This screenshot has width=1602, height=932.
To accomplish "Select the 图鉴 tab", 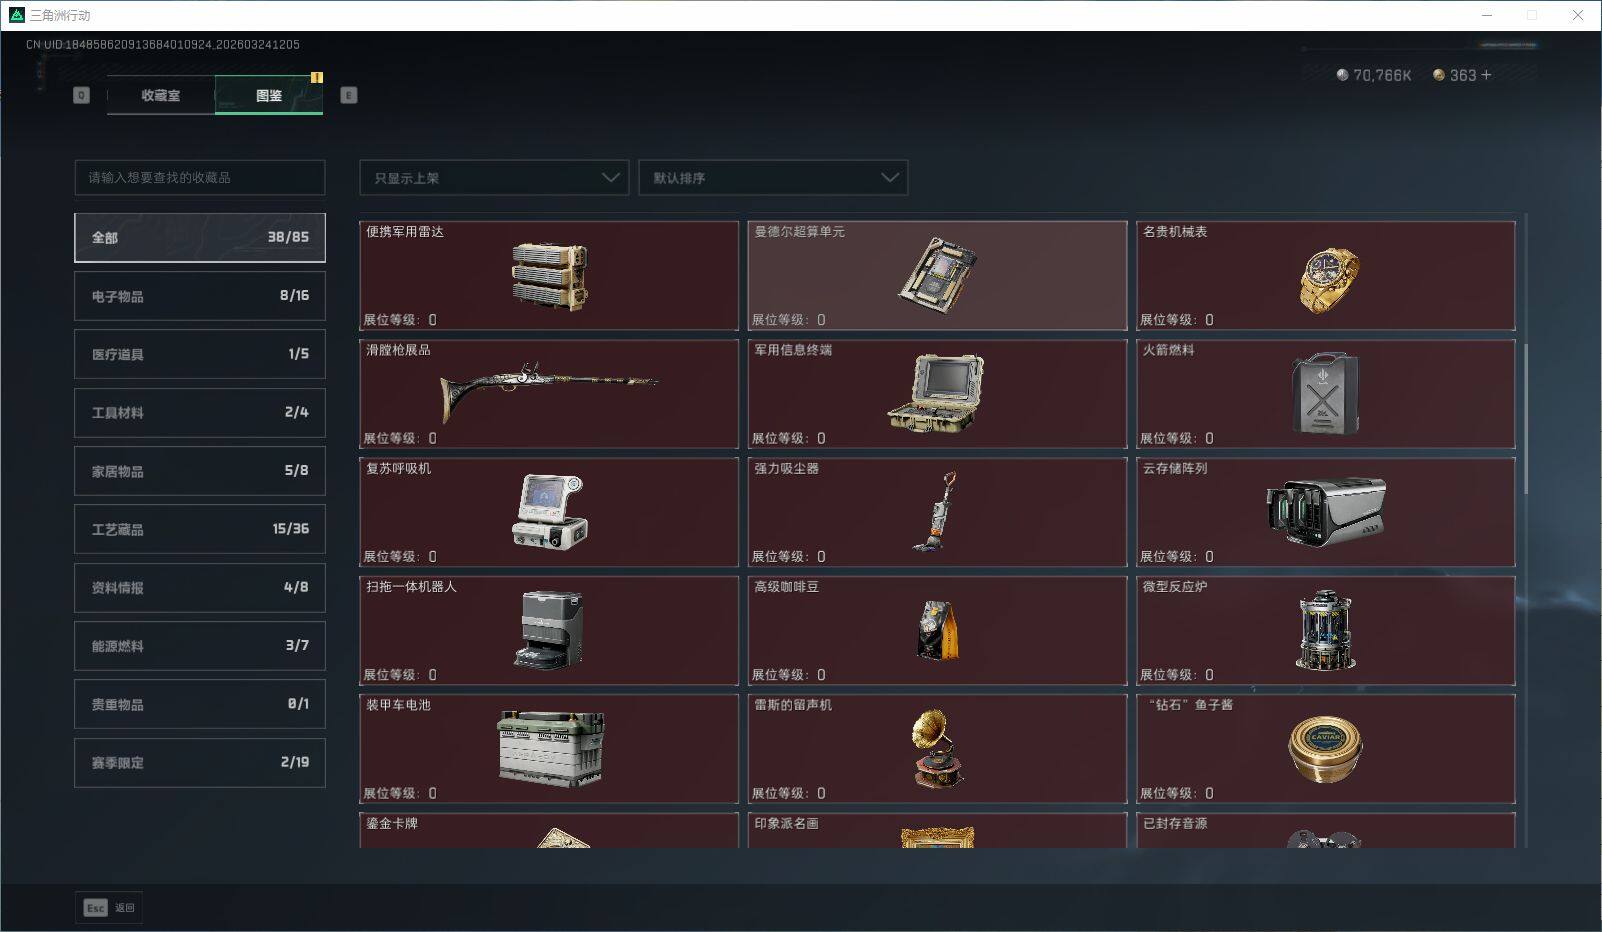I will [268, 95].
